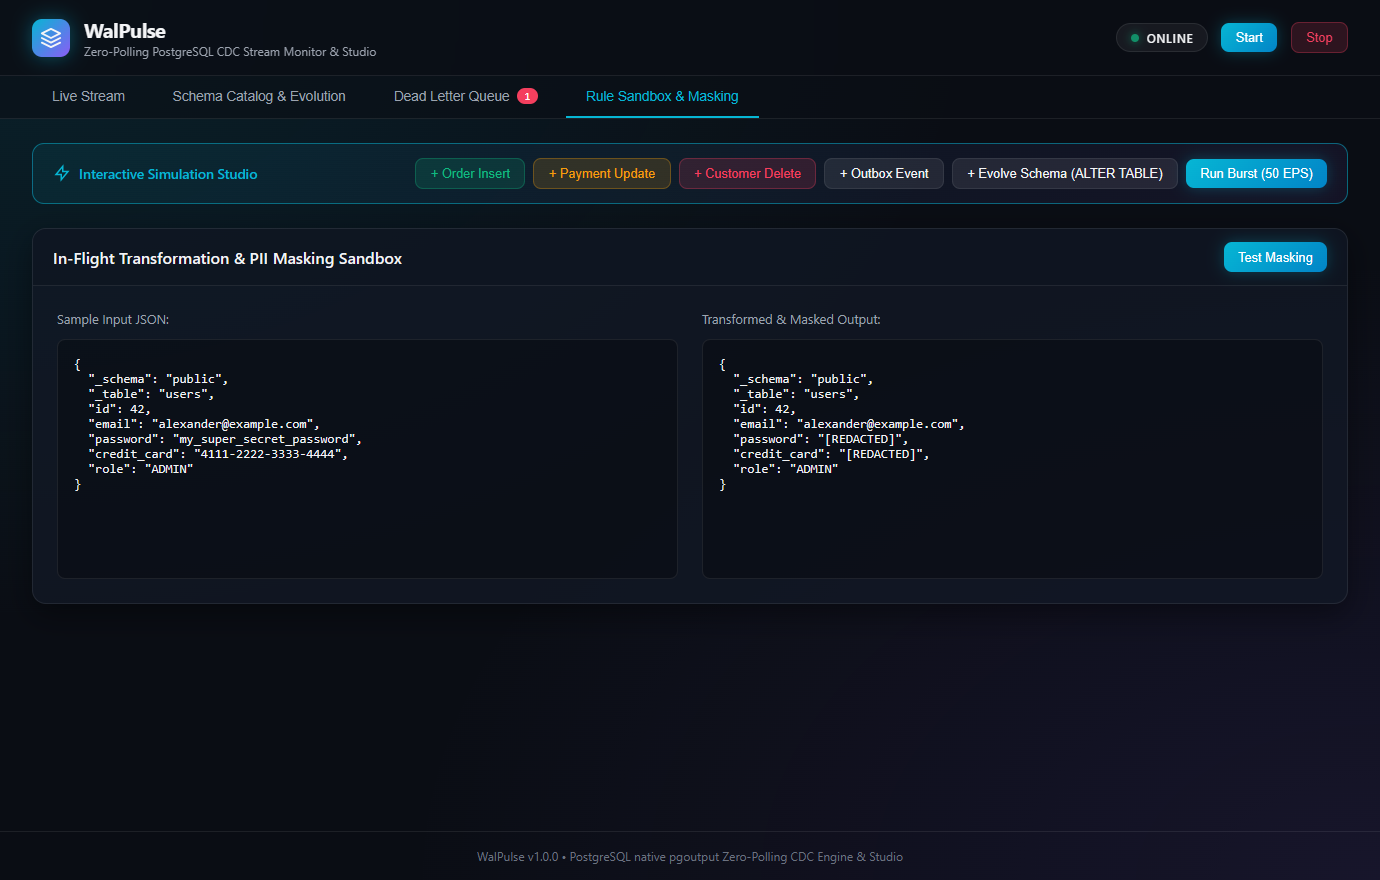Select the Rule Sandbox & Masking tab

click(662, 96)
